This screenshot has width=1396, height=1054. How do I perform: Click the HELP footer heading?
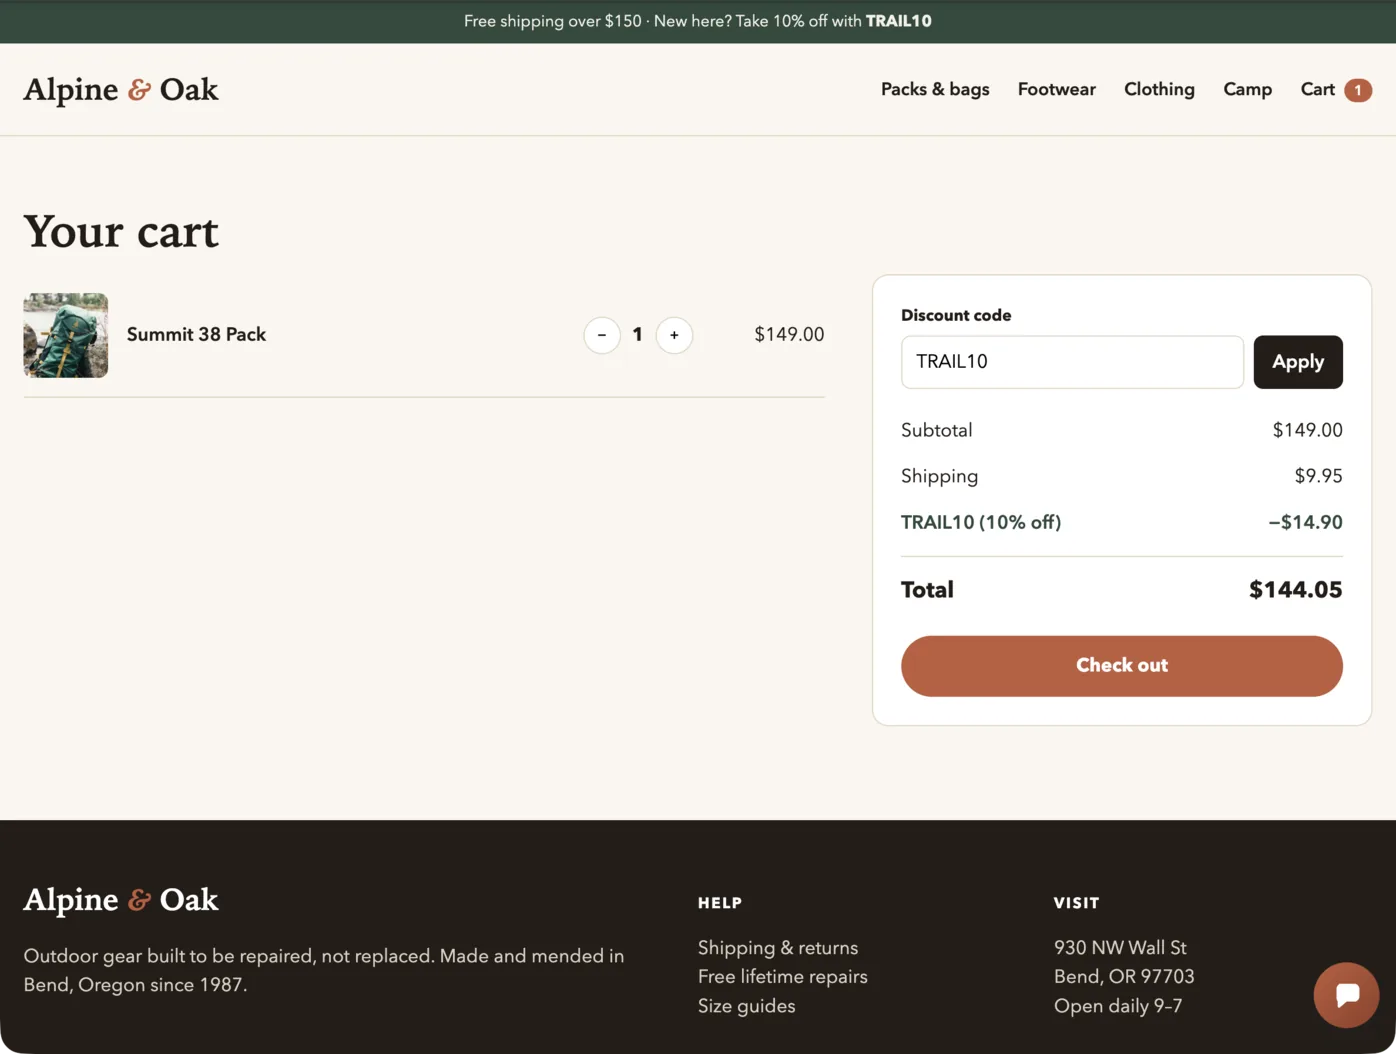coord(720,903)
